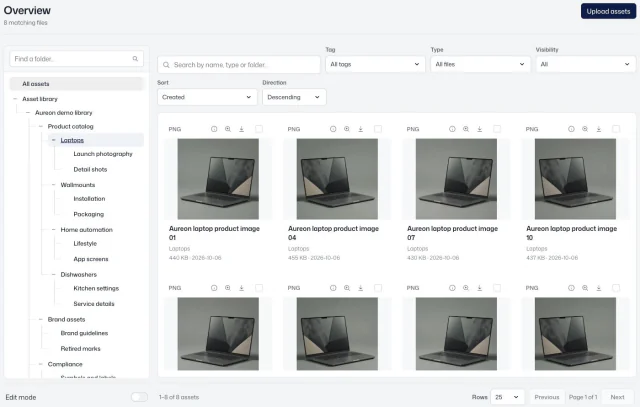Show info for Aureon laptop product image 10
640x407 pixels.
tap(571, 129)
